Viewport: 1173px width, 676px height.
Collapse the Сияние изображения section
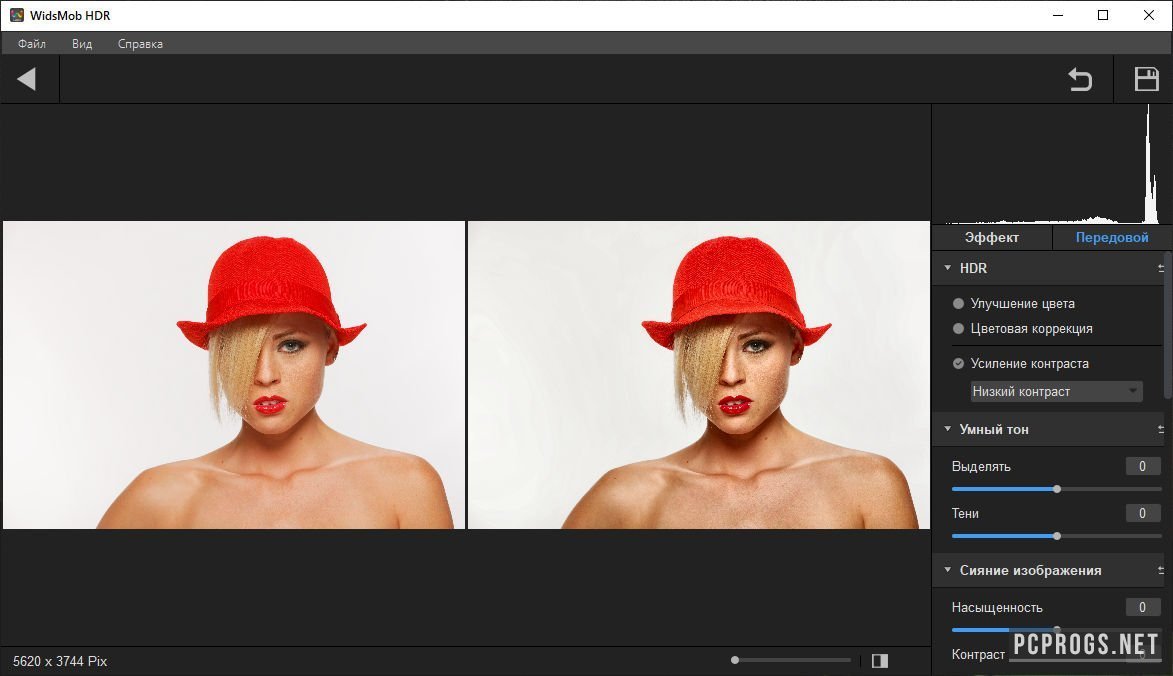click(947, 570)
